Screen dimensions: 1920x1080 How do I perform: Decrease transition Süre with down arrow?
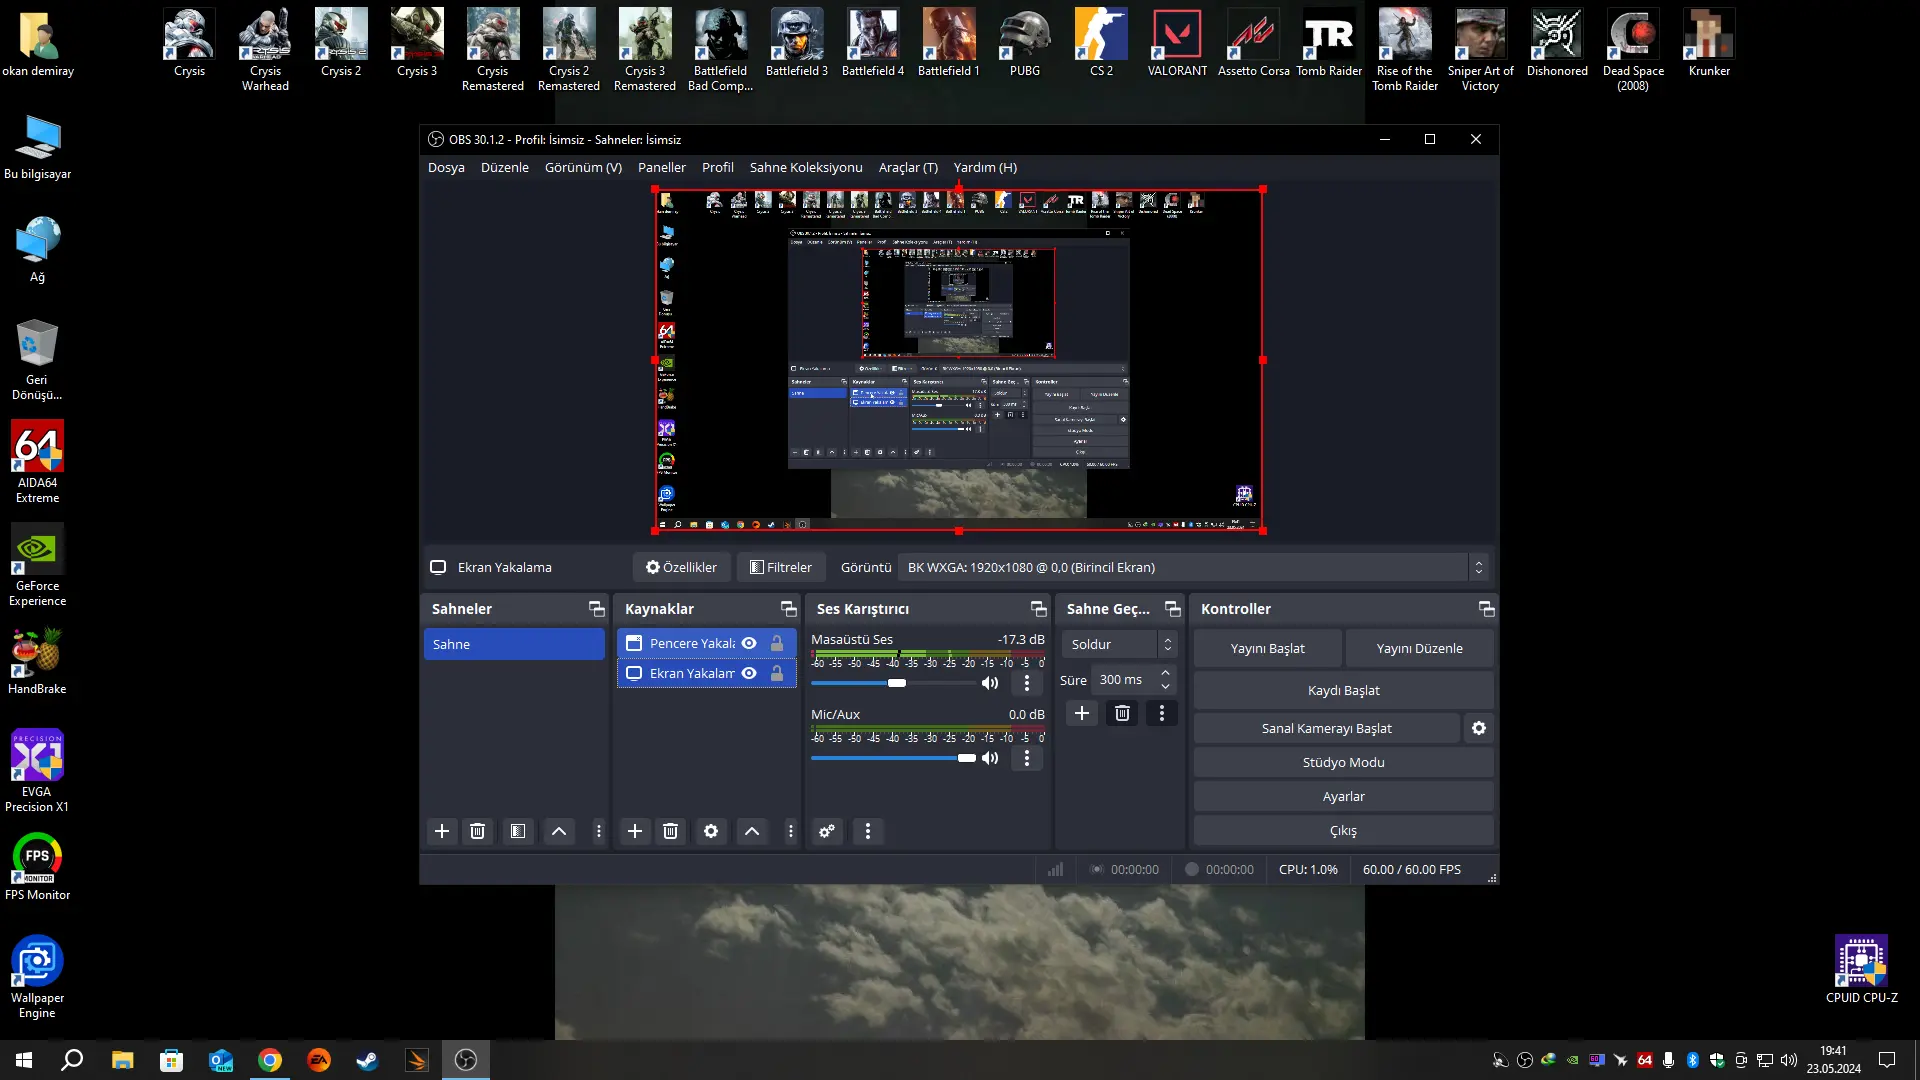point(1165,686)
